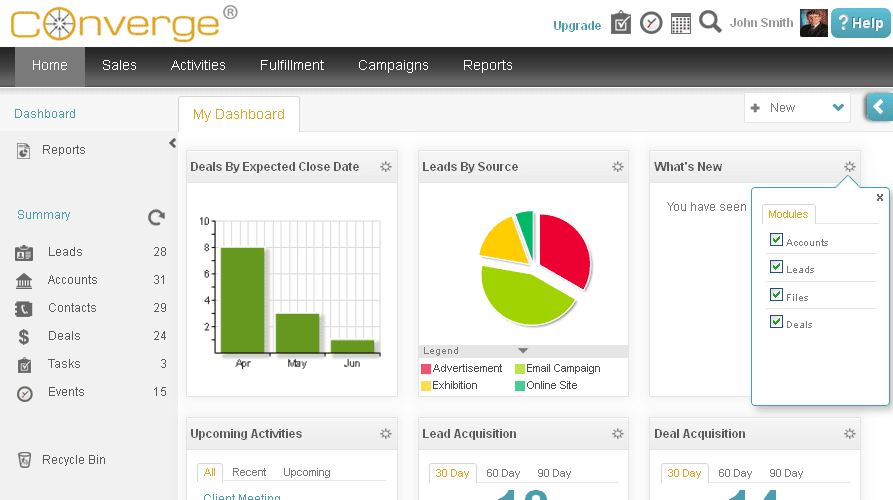
Task: Expand the New dropdown menu
Action: tap(837, 108)
